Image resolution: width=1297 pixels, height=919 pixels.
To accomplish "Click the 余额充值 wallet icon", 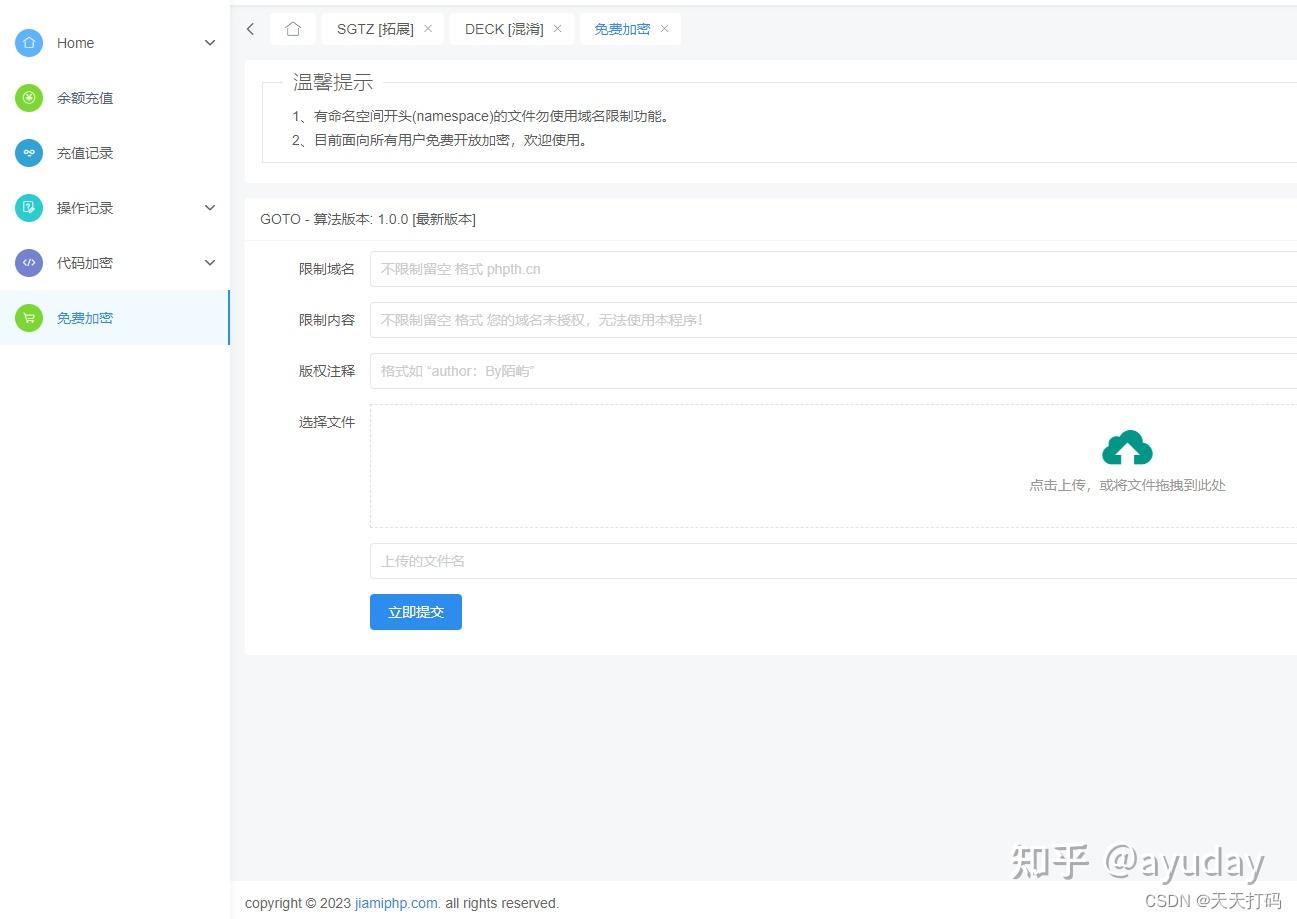I will (29, 98).
